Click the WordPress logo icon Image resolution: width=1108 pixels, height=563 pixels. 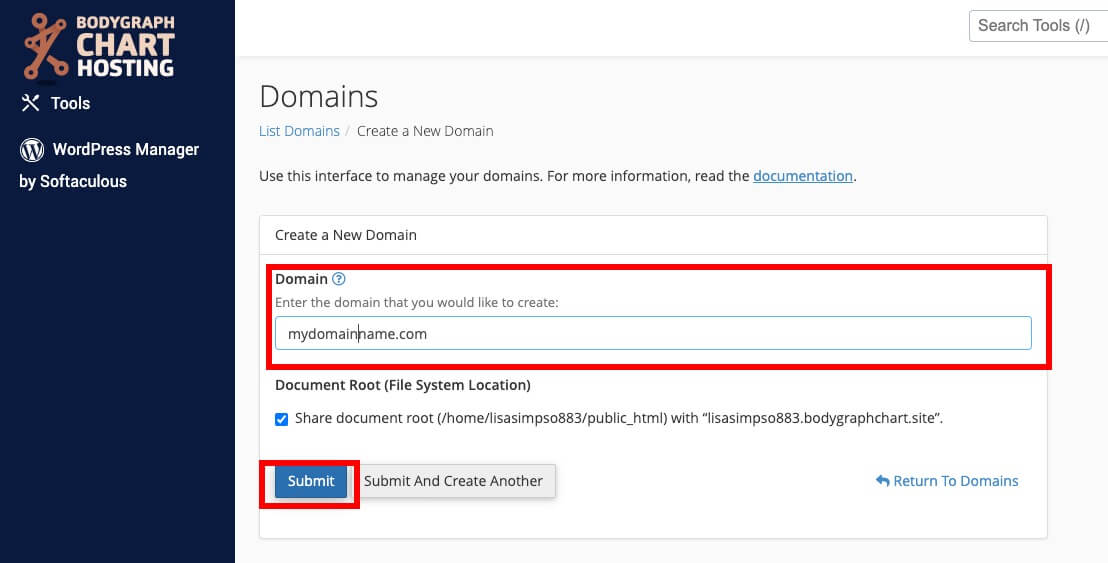pyautogui.click(x=32, y=150)
